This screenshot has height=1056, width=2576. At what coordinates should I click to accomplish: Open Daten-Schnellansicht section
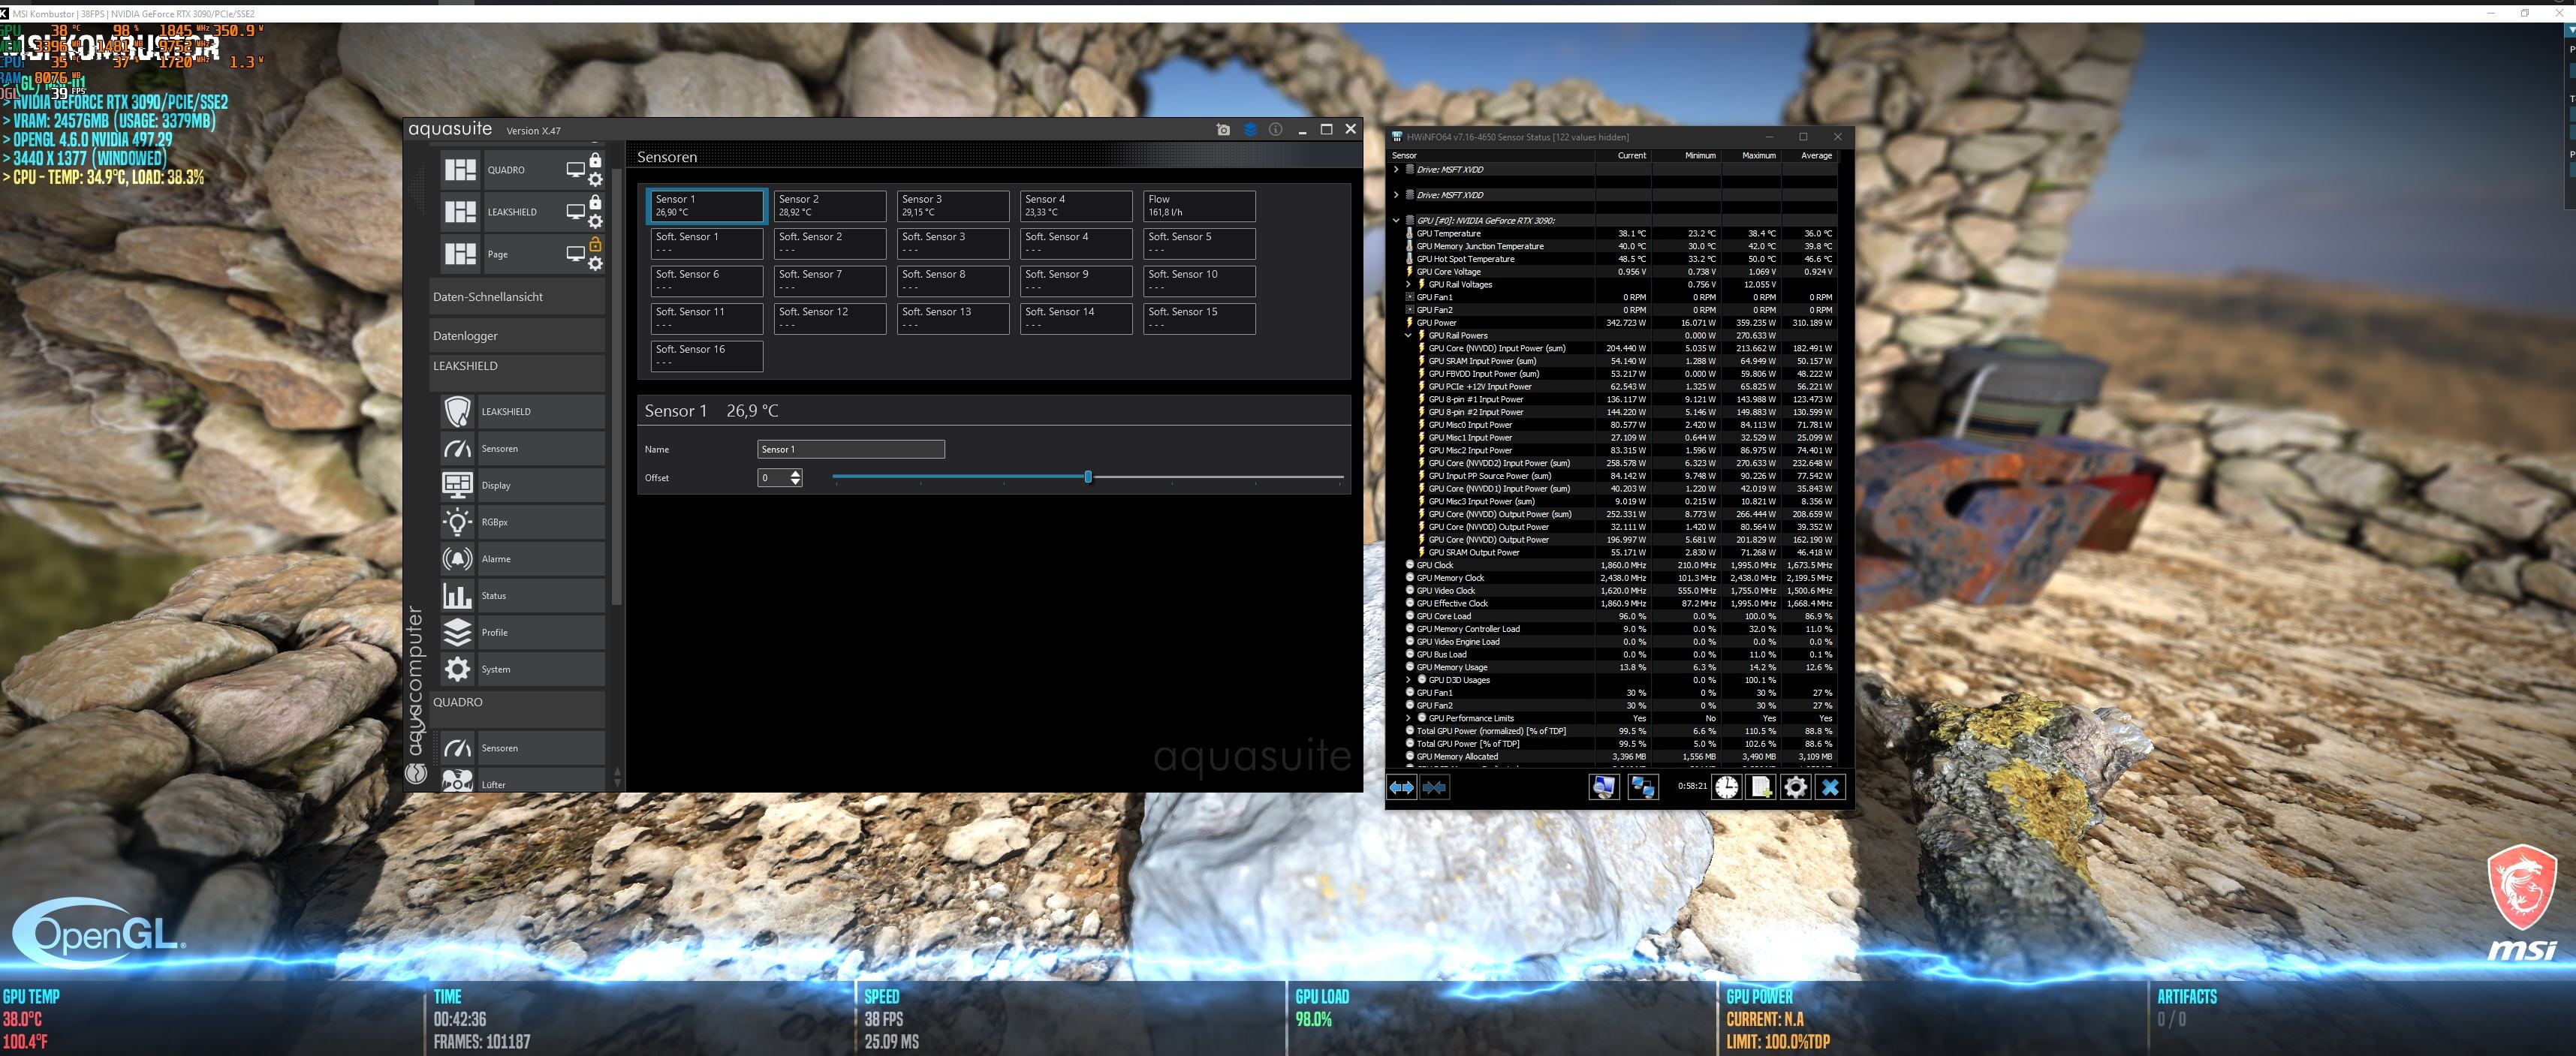[x=517, y=297]
